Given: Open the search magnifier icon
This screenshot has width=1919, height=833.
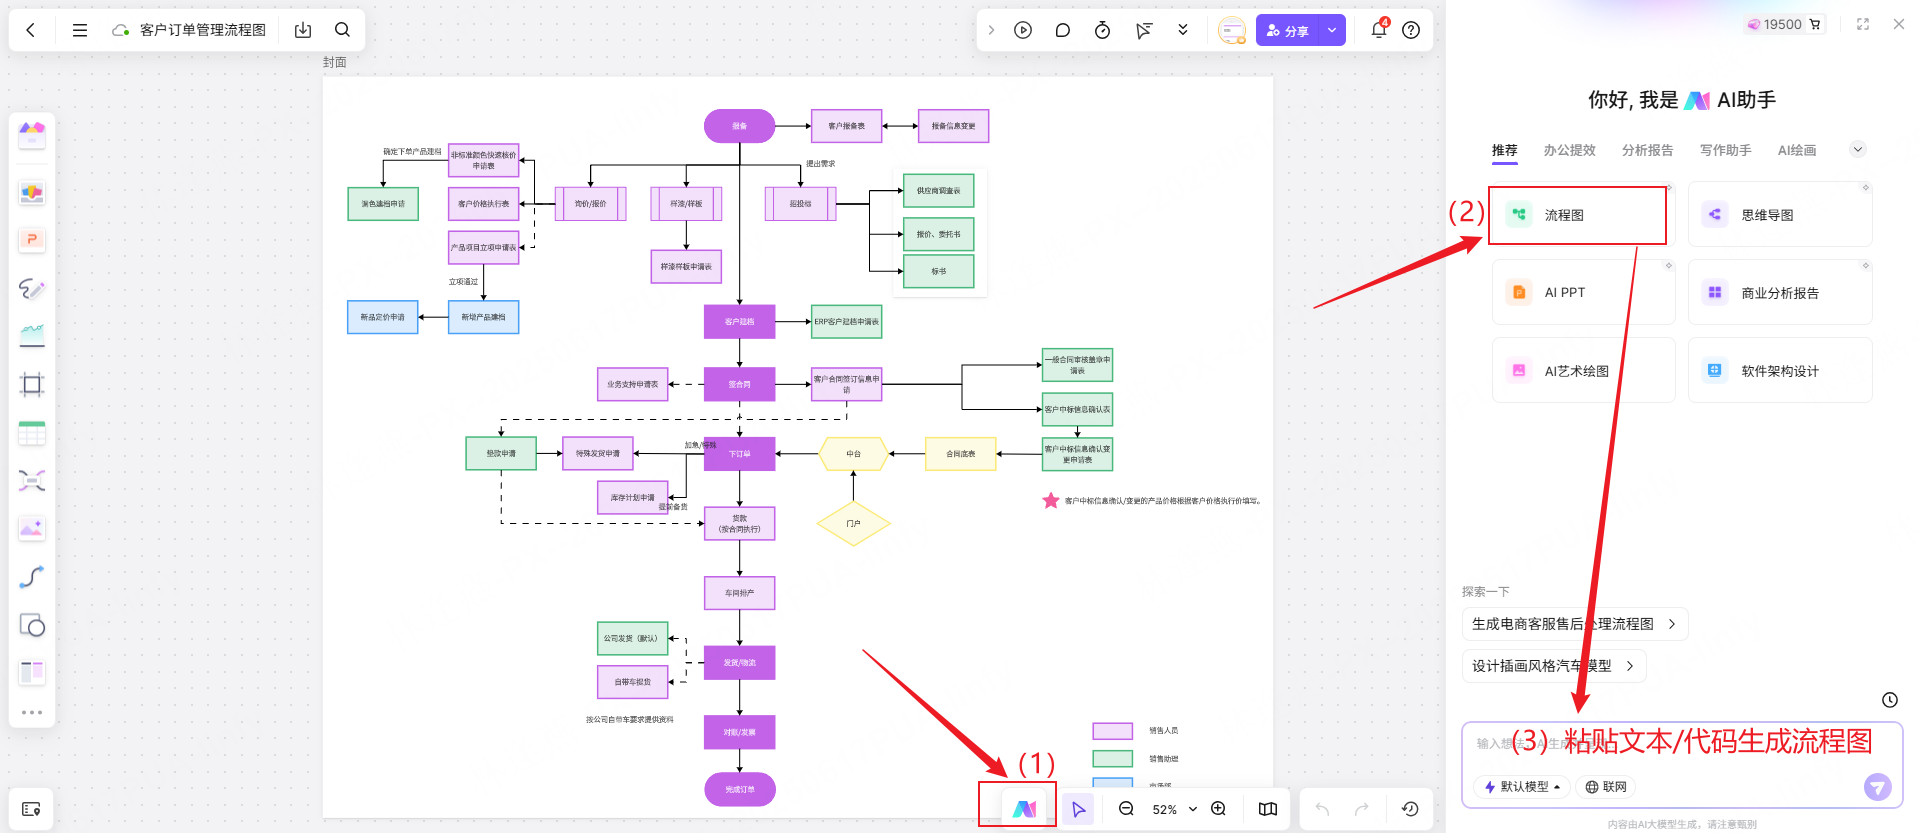Looking at the screenshot, I should [x=342, y=30].
